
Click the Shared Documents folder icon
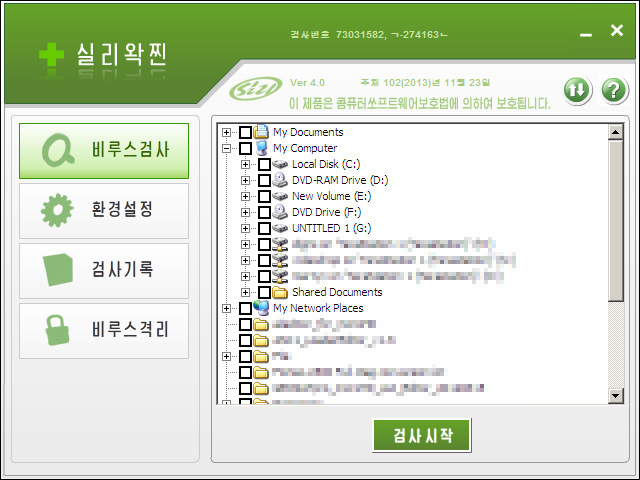pos(280,292)
